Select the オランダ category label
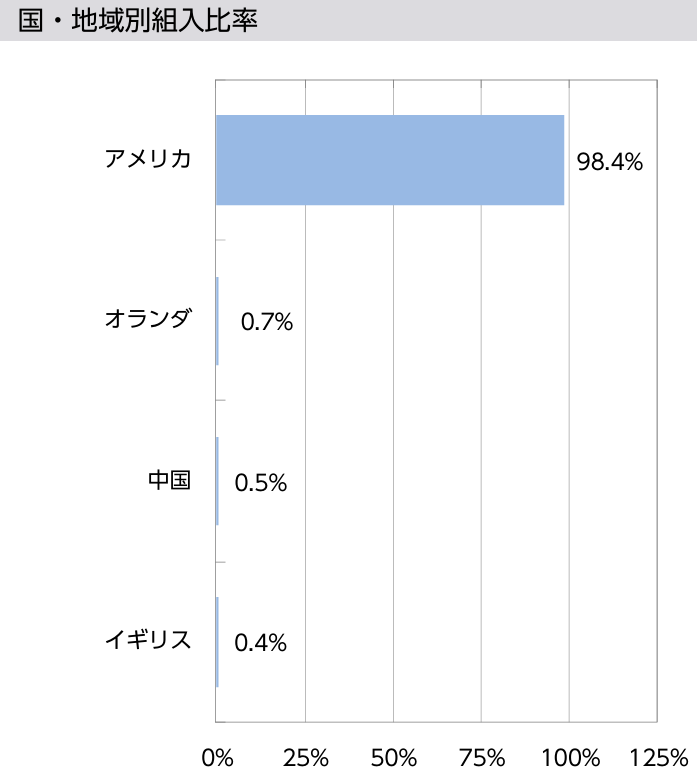 click(147, 321)
